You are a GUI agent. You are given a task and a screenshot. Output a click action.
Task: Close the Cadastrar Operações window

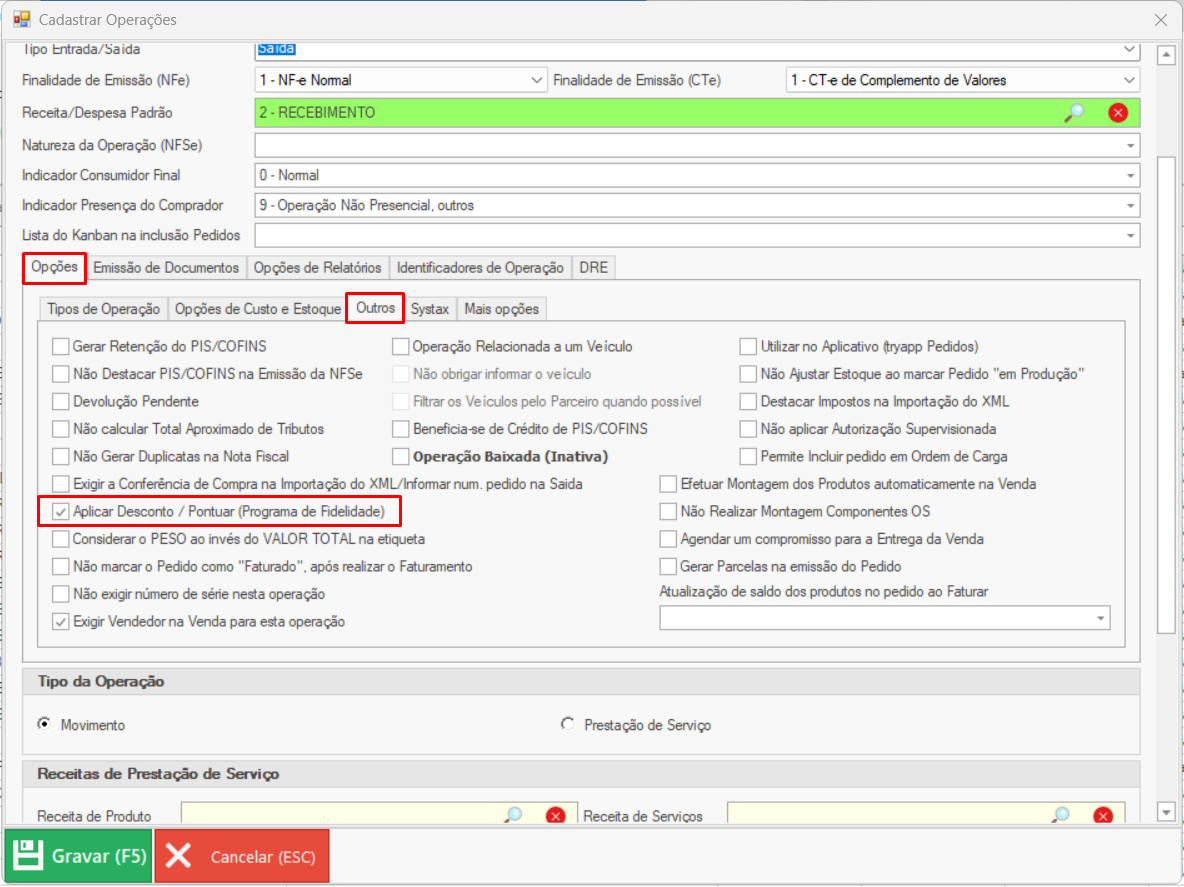coord(1161,20)
